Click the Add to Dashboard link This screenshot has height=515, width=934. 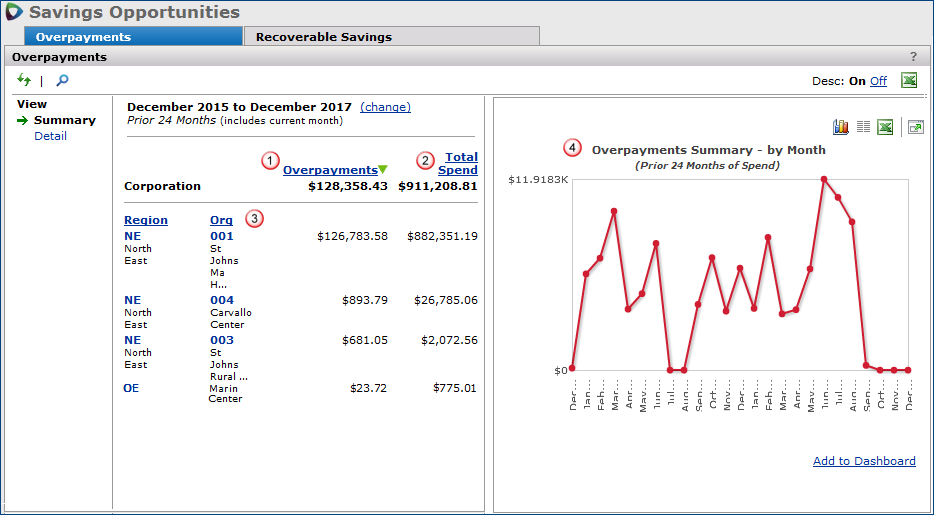point(864,461)
